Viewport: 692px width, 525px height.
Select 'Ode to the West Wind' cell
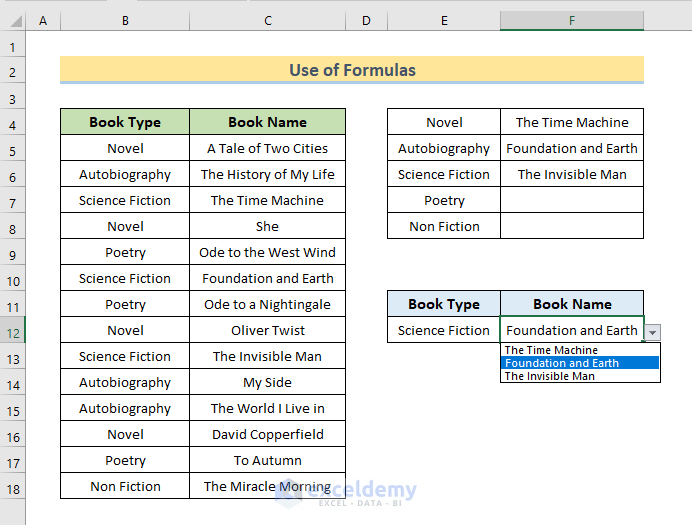pyautogui.click(x=267, y=252)
